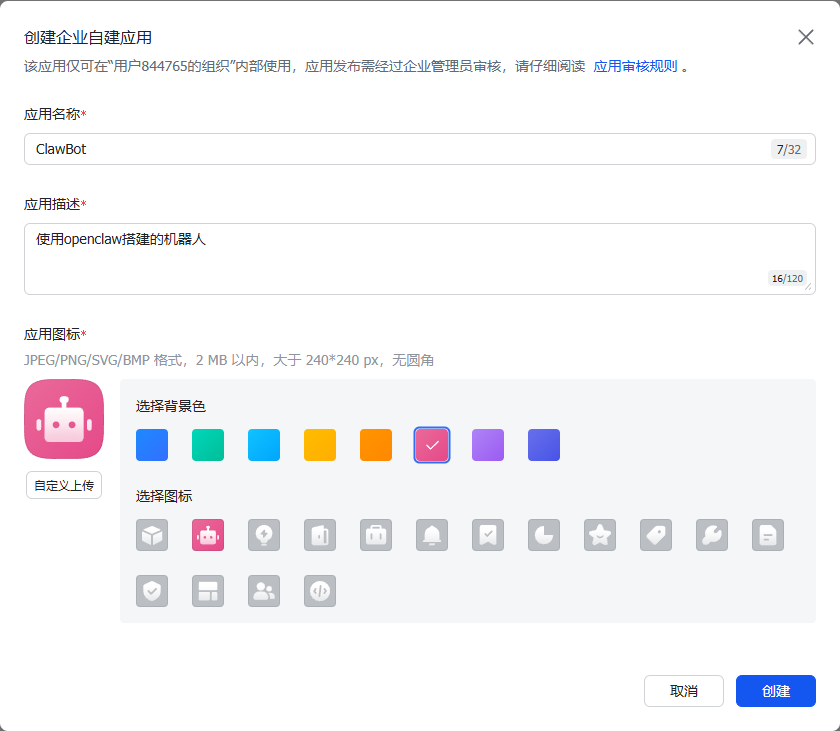Pick the wrench tool app icon
Screen dimensions: 840x731
(712, 535)
